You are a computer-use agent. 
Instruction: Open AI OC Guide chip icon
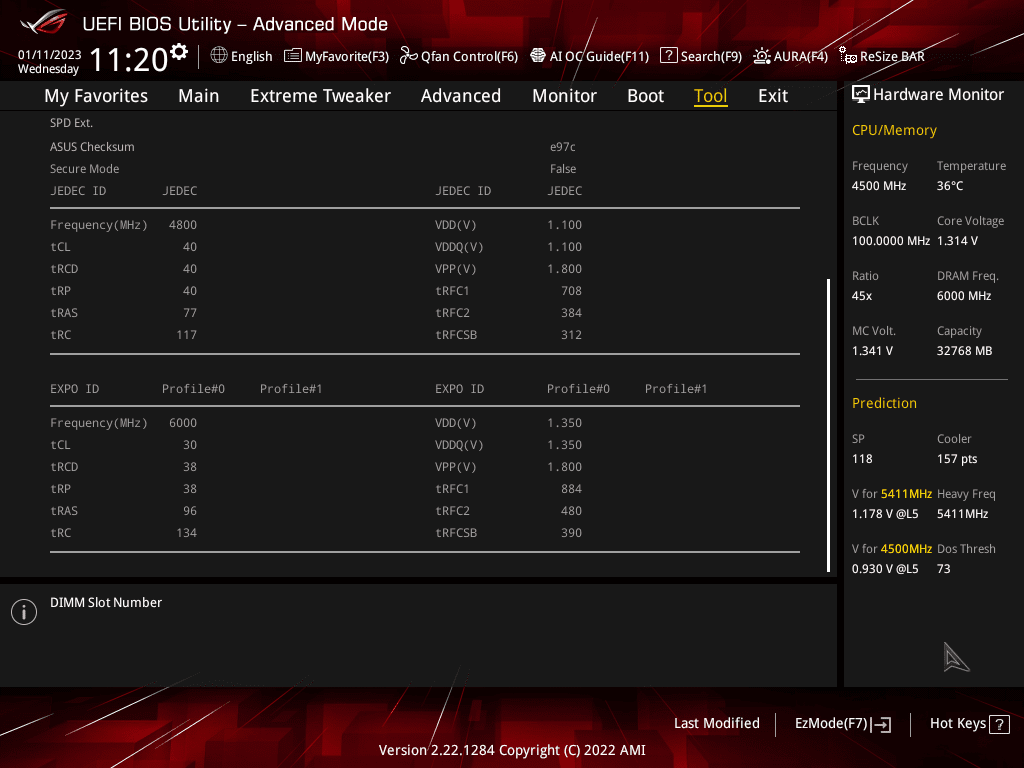point(537,56)
